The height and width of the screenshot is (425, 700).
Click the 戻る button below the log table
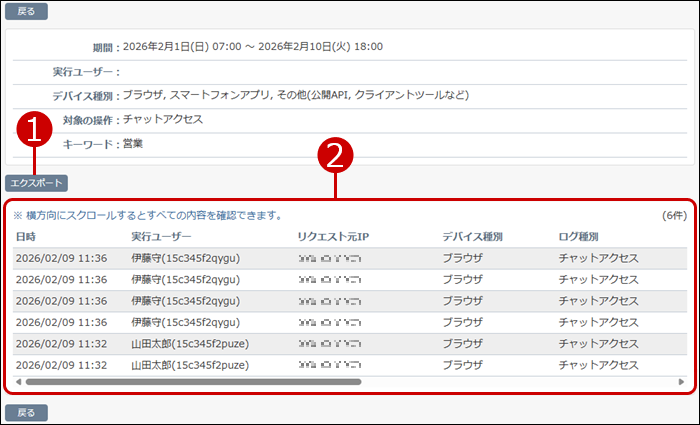[26, 412]
